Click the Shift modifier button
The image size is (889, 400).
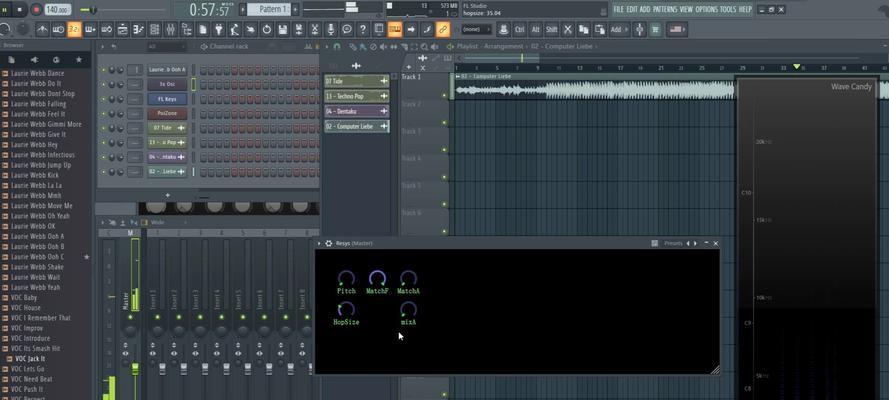click(551, 29)
